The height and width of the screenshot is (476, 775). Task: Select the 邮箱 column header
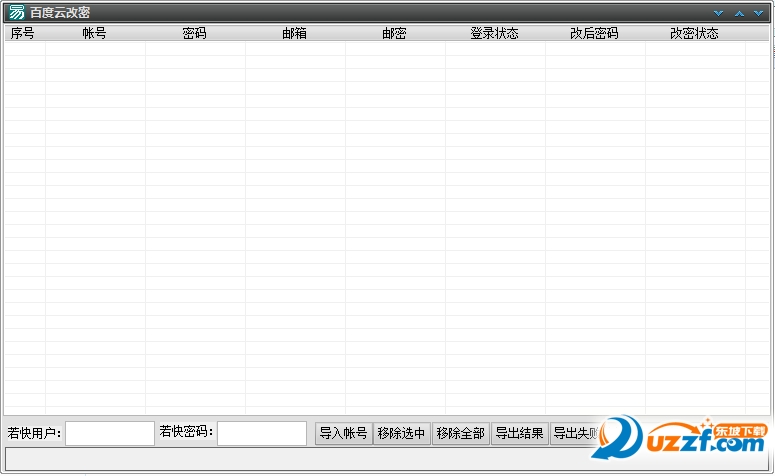point(295,33)
